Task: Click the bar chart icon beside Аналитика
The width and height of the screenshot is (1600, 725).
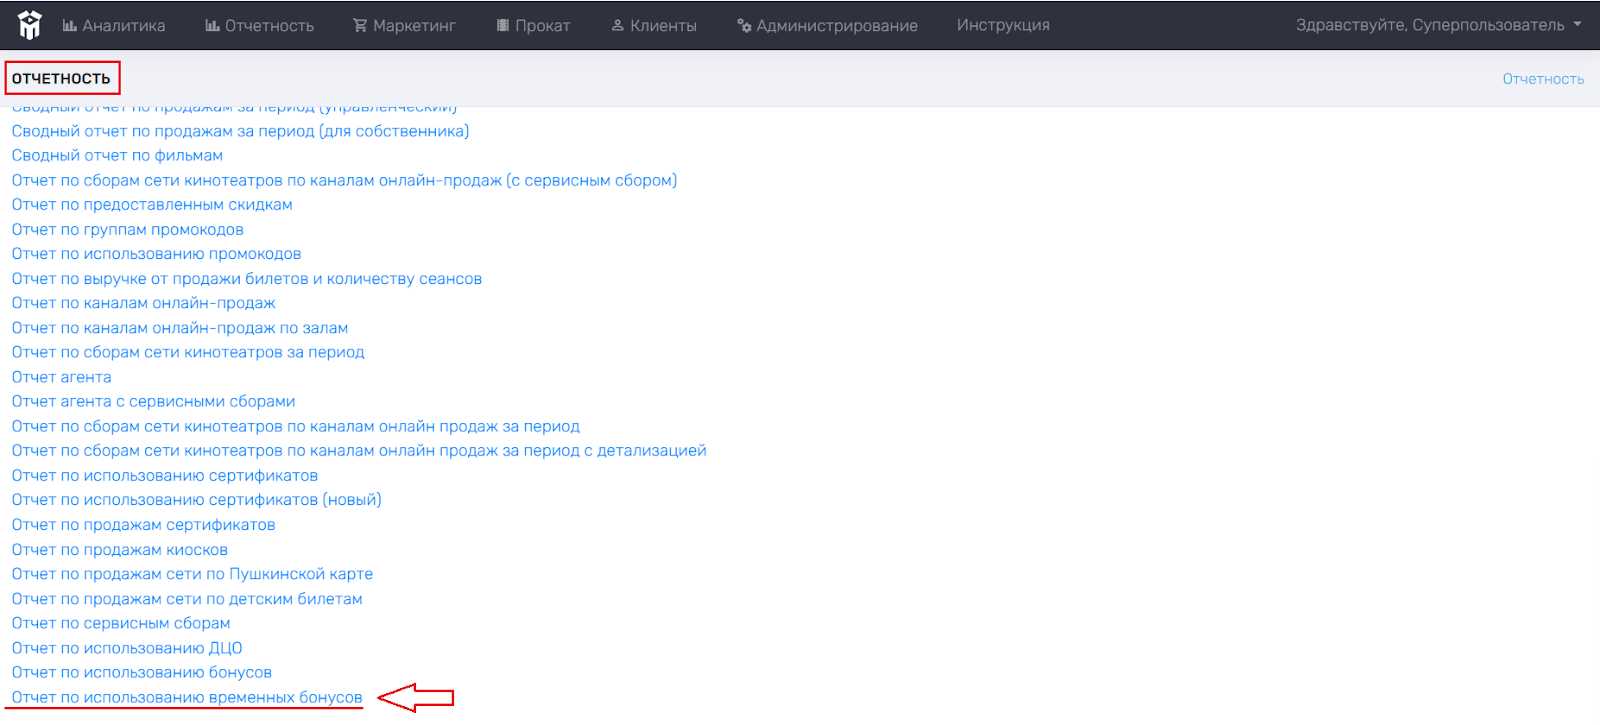Action: pos(70,25)
